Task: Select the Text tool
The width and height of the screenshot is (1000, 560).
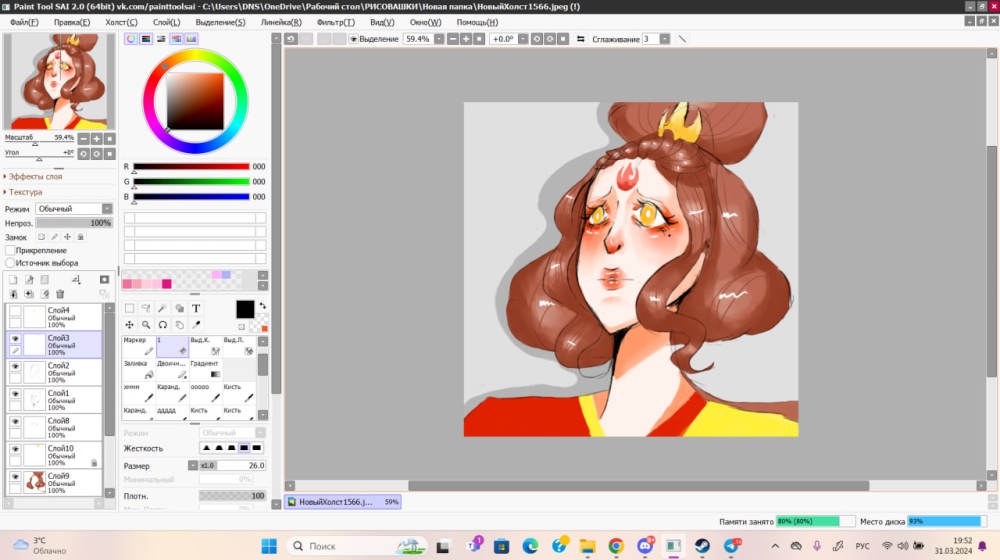Action: (x=196, y=309)
